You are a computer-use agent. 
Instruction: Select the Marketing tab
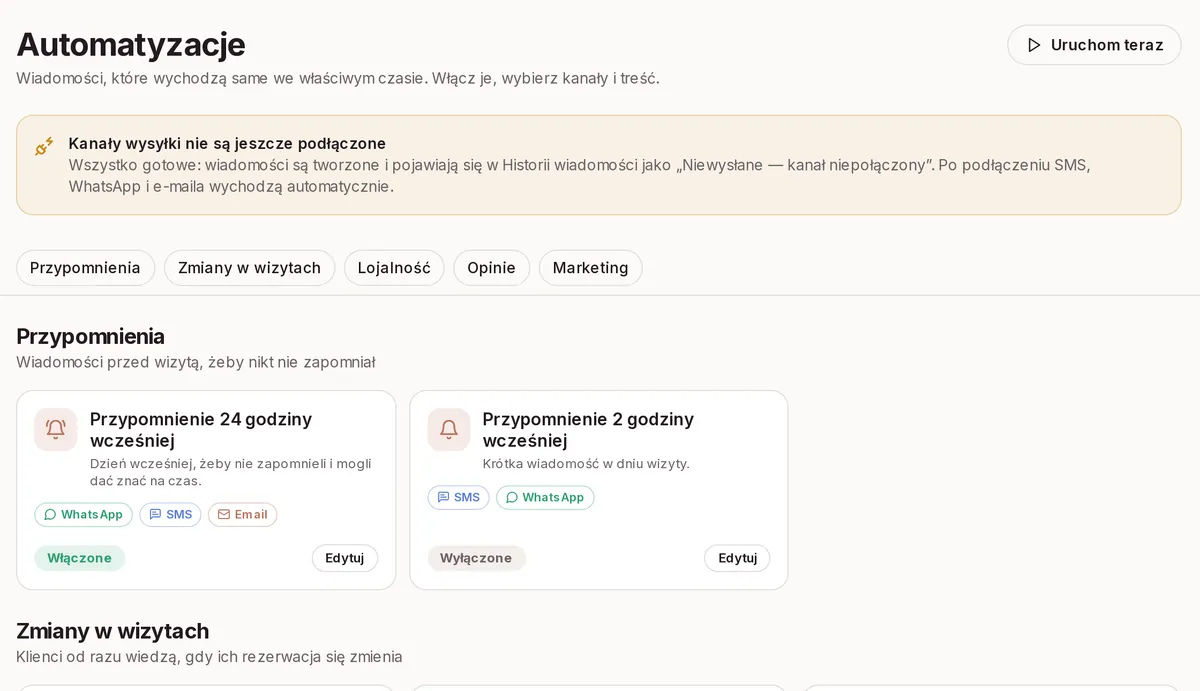pos(591,268)
